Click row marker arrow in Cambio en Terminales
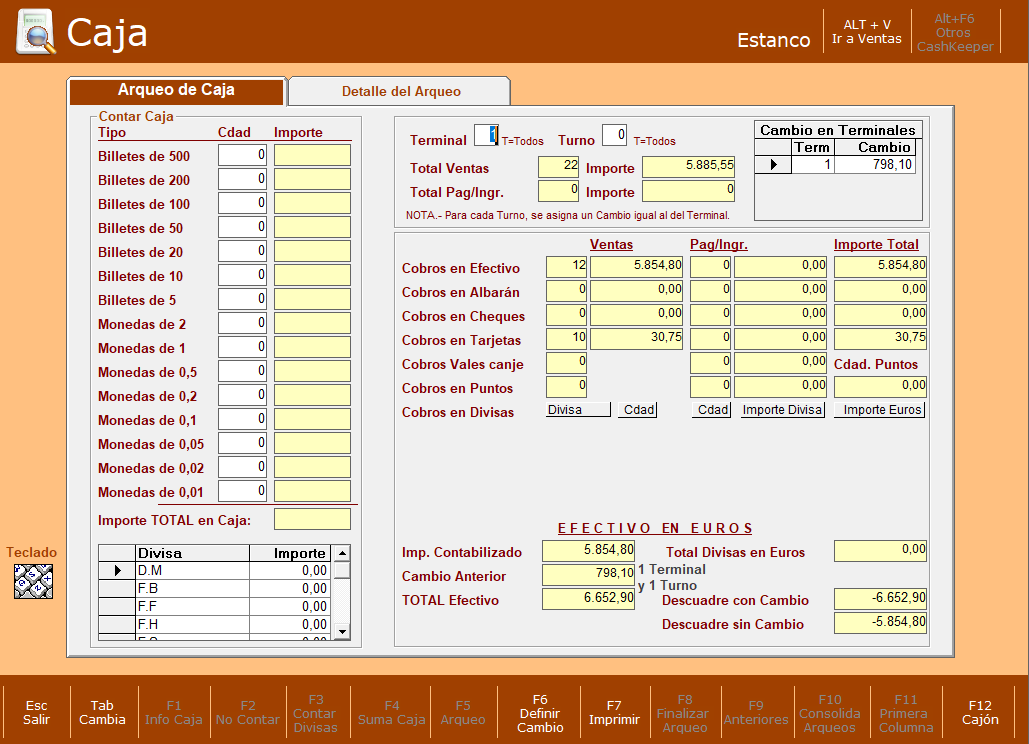This screenshot has width=1029, height=744. click(773, 165)
